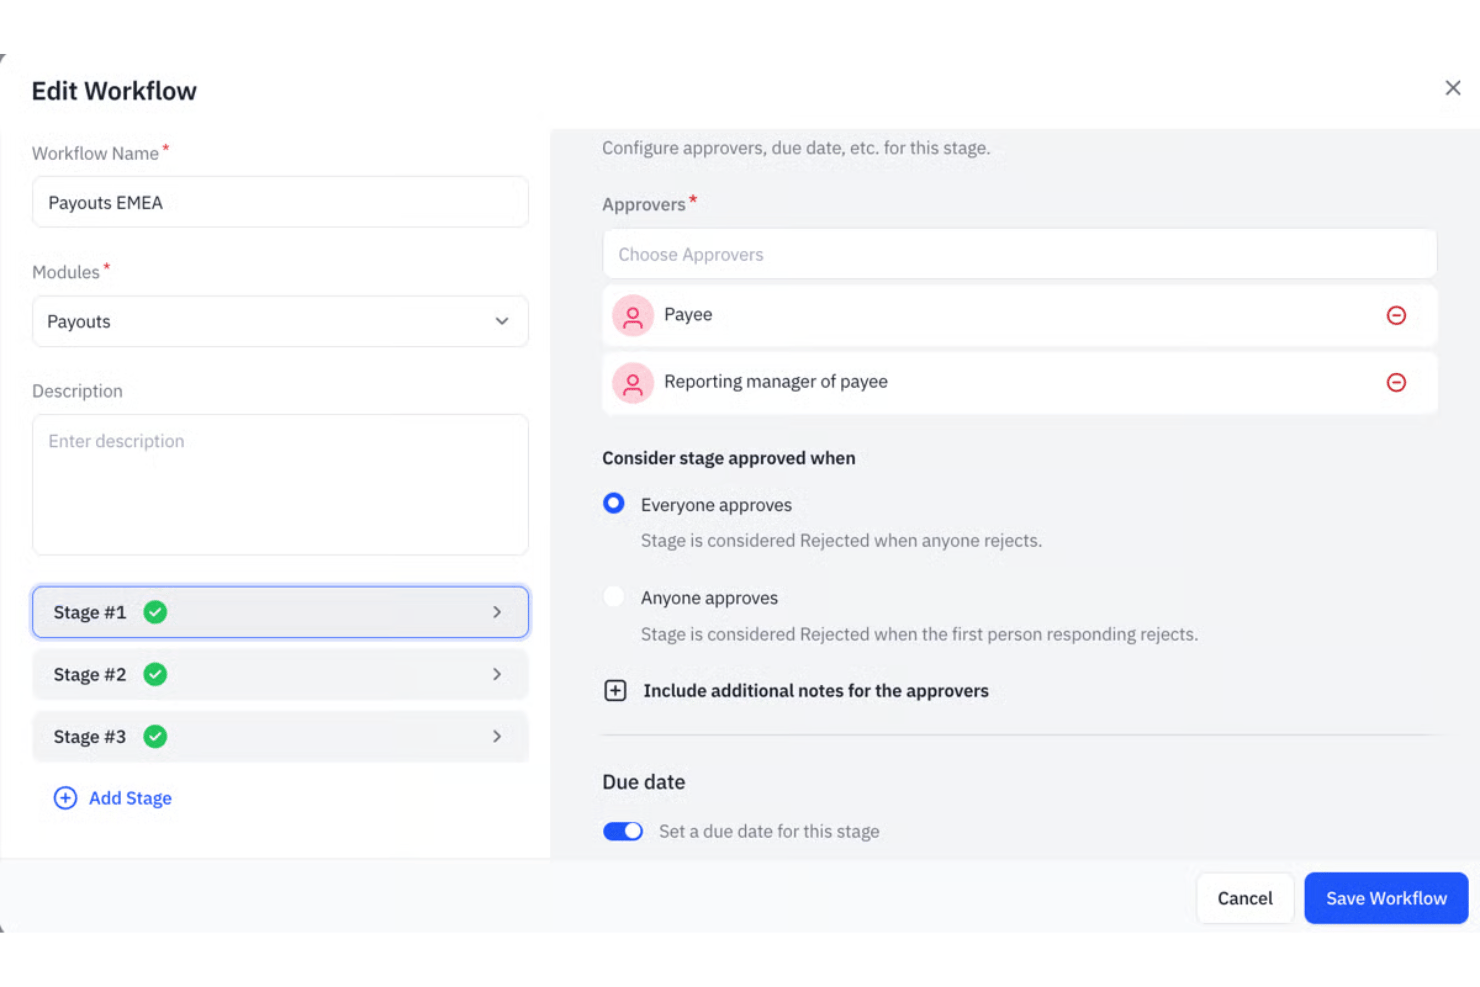The height and width of the screenshot is (987, 1480).
Task: Click the Configure approvers, due date text
Action: click(x=796, y=148)
